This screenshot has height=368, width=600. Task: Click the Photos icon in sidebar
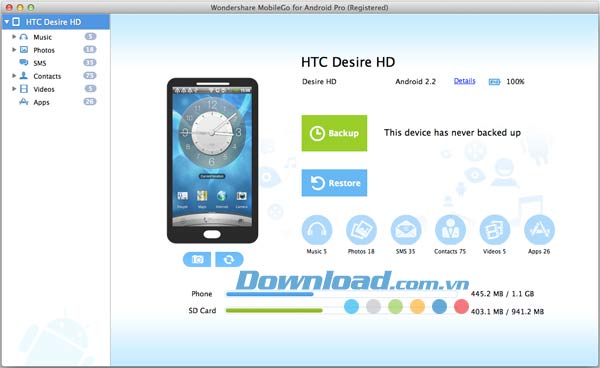tap(24, 50)
